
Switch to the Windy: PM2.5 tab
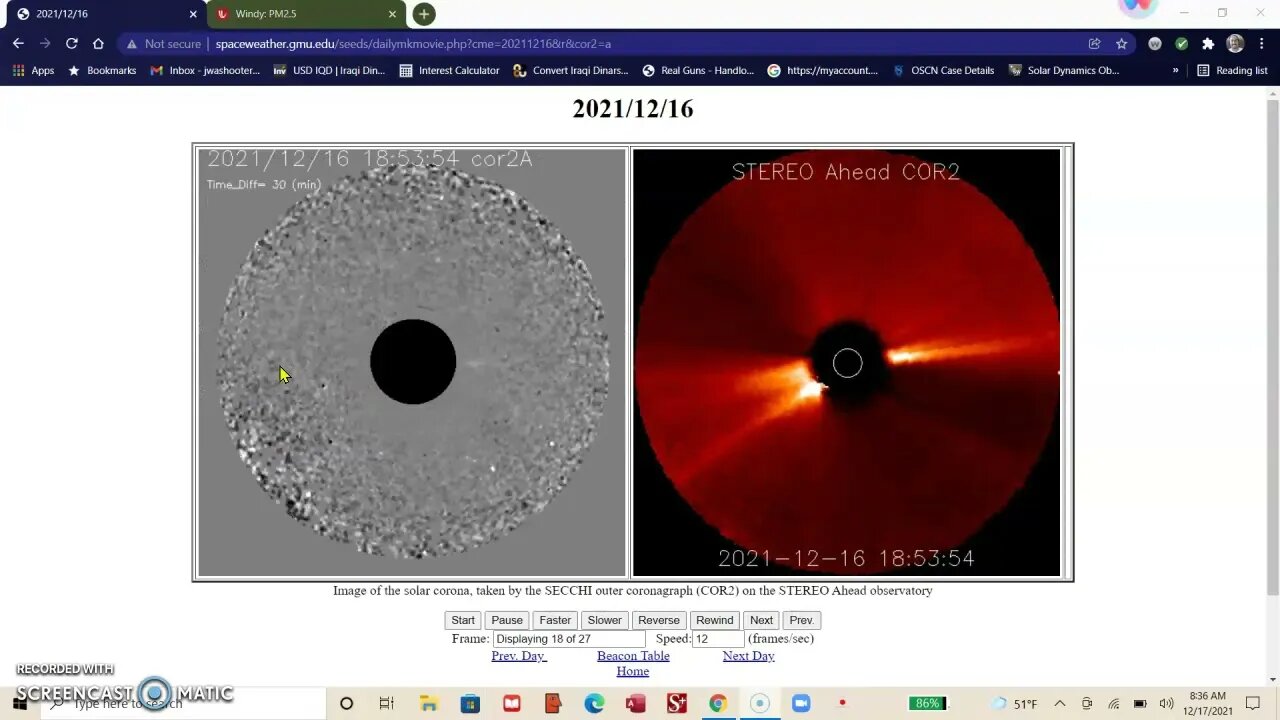click(x=306, y=14)
